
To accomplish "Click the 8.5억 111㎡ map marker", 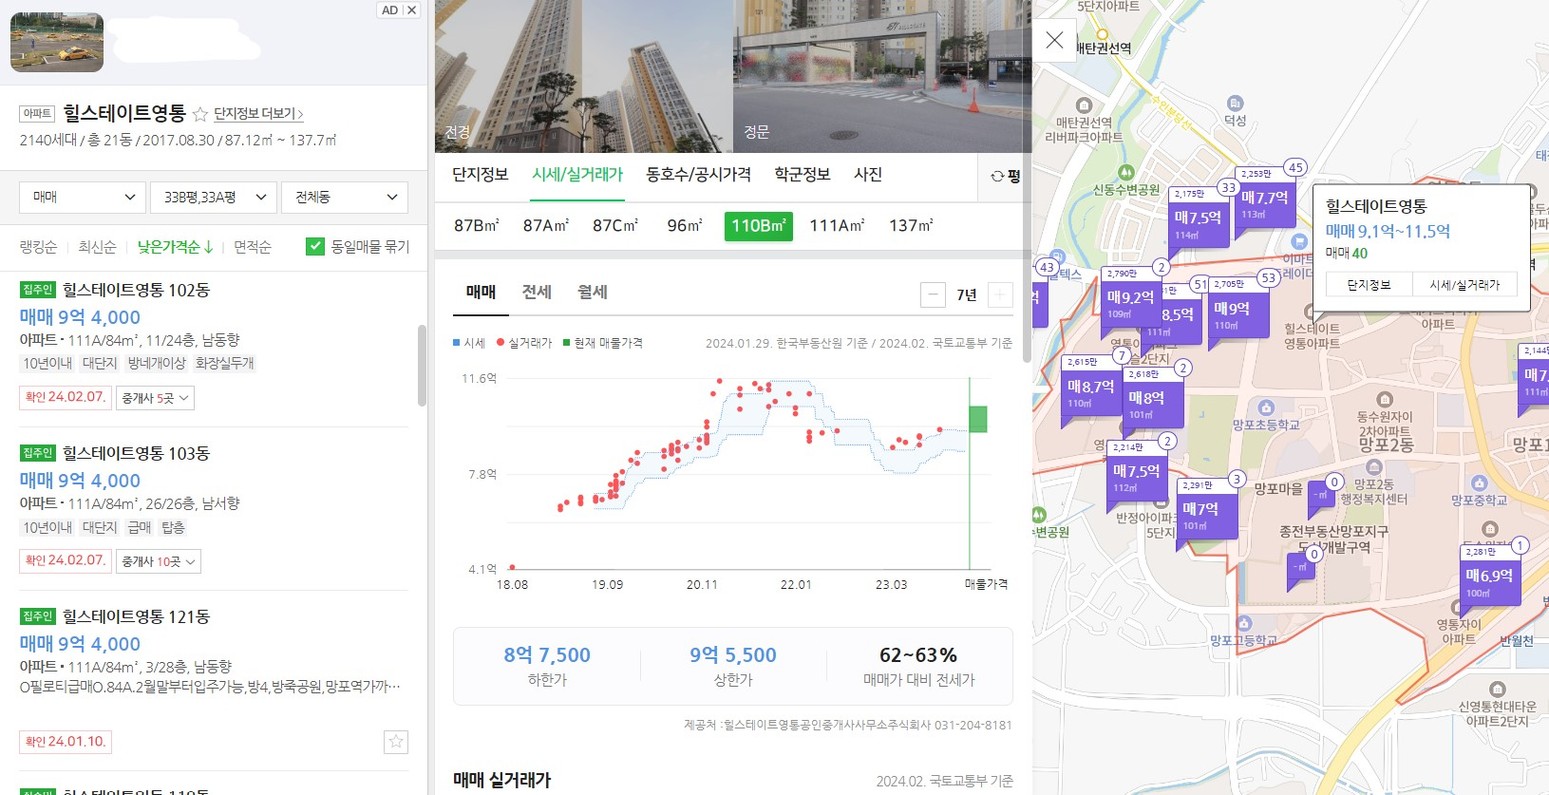I will coord(1181,318).
